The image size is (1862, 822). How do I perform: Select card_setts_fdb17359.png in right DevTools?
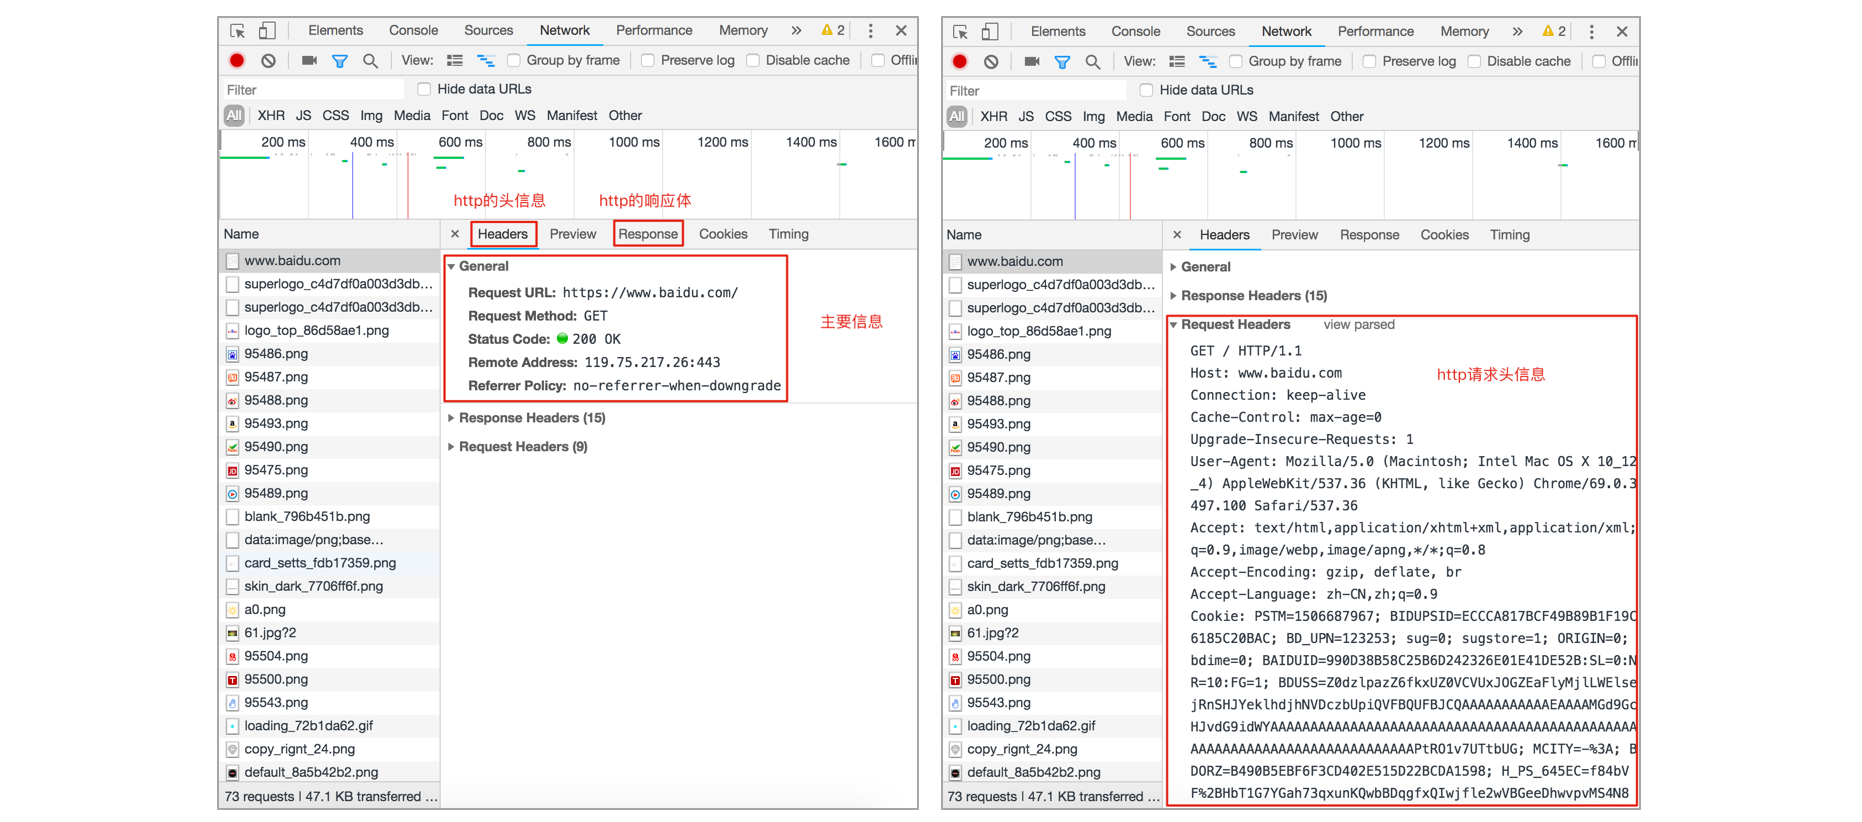tap(1052, 563)
